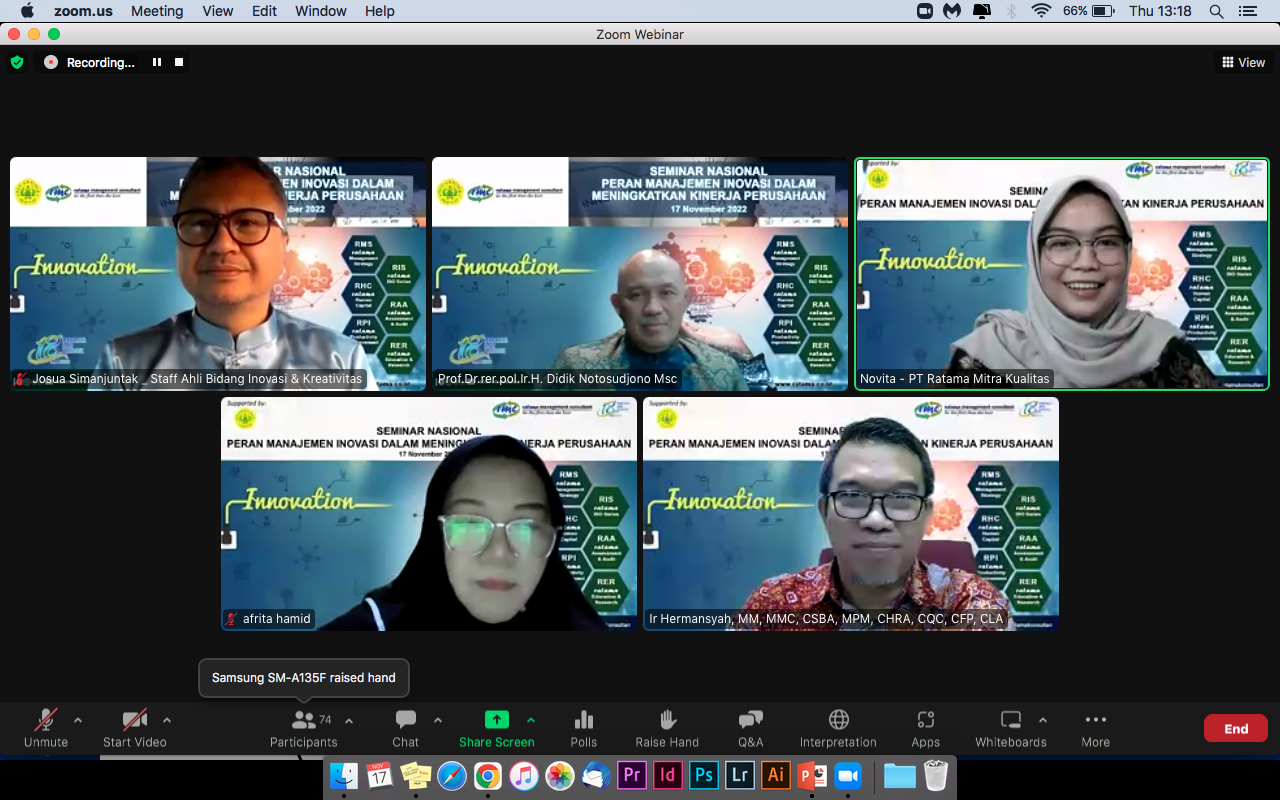Image resolution: width=1280 pixels, height=800 pixels.
Task: Open the Participants list
Action: pyautogui.click(x=303, y=728)
